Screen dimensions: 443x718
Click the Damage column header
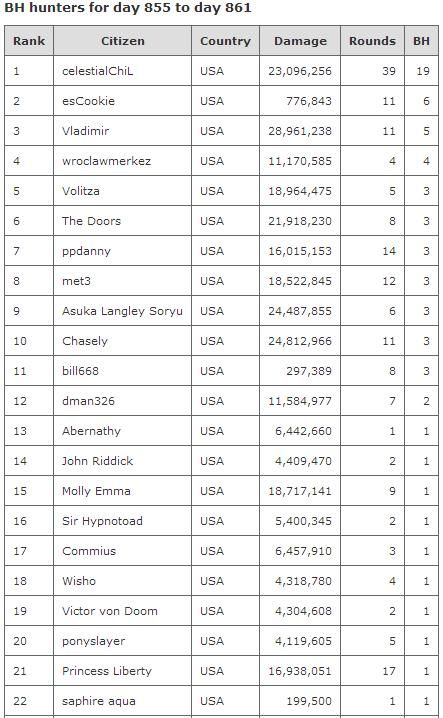coord(300,41)
